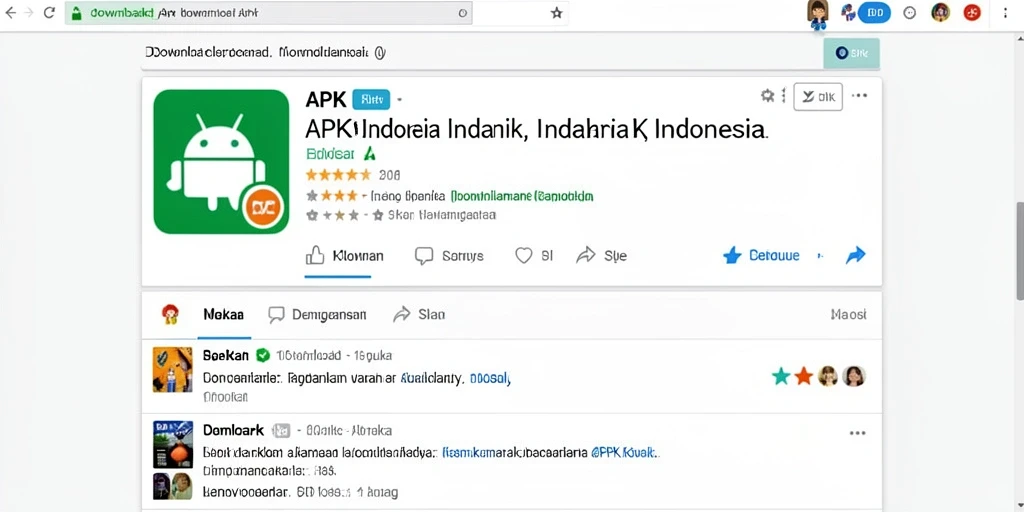Image resolution: width=1024 pixels, height=512 pixels.
Task: Click the gear icon in app card
Action: pos(767,96)
